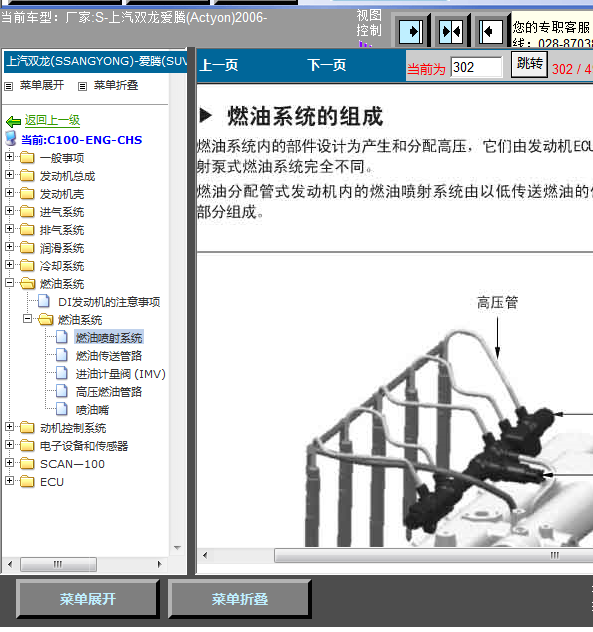Click the tree panel scroll-right arrow

pyautogui.click(x=160, y=564)
